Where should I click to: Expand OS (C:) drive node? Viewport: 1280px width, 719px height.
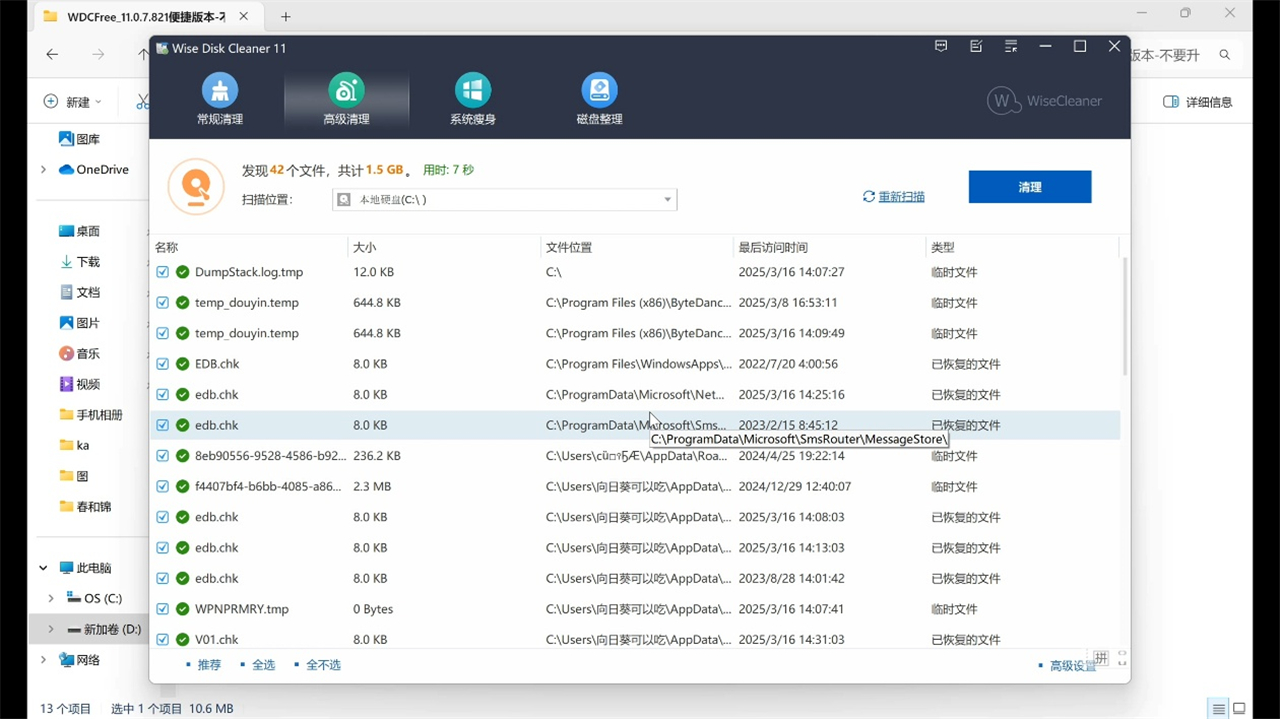pyautogui.click(x=51, y=598)
